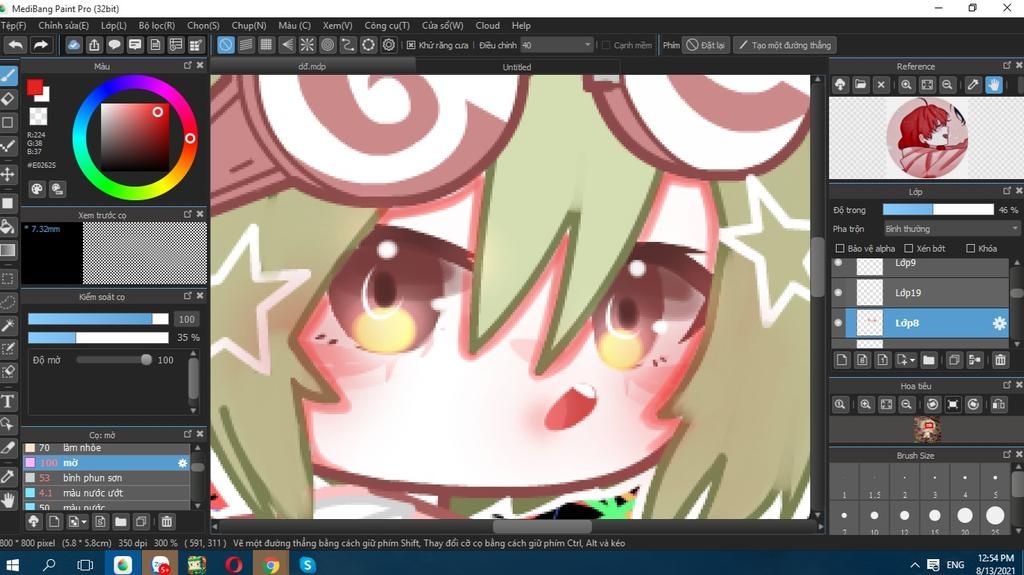Toggle the Khử răng cưa checkbox
The width and height of the screenshot is (1024, 575).
[411, 45]
